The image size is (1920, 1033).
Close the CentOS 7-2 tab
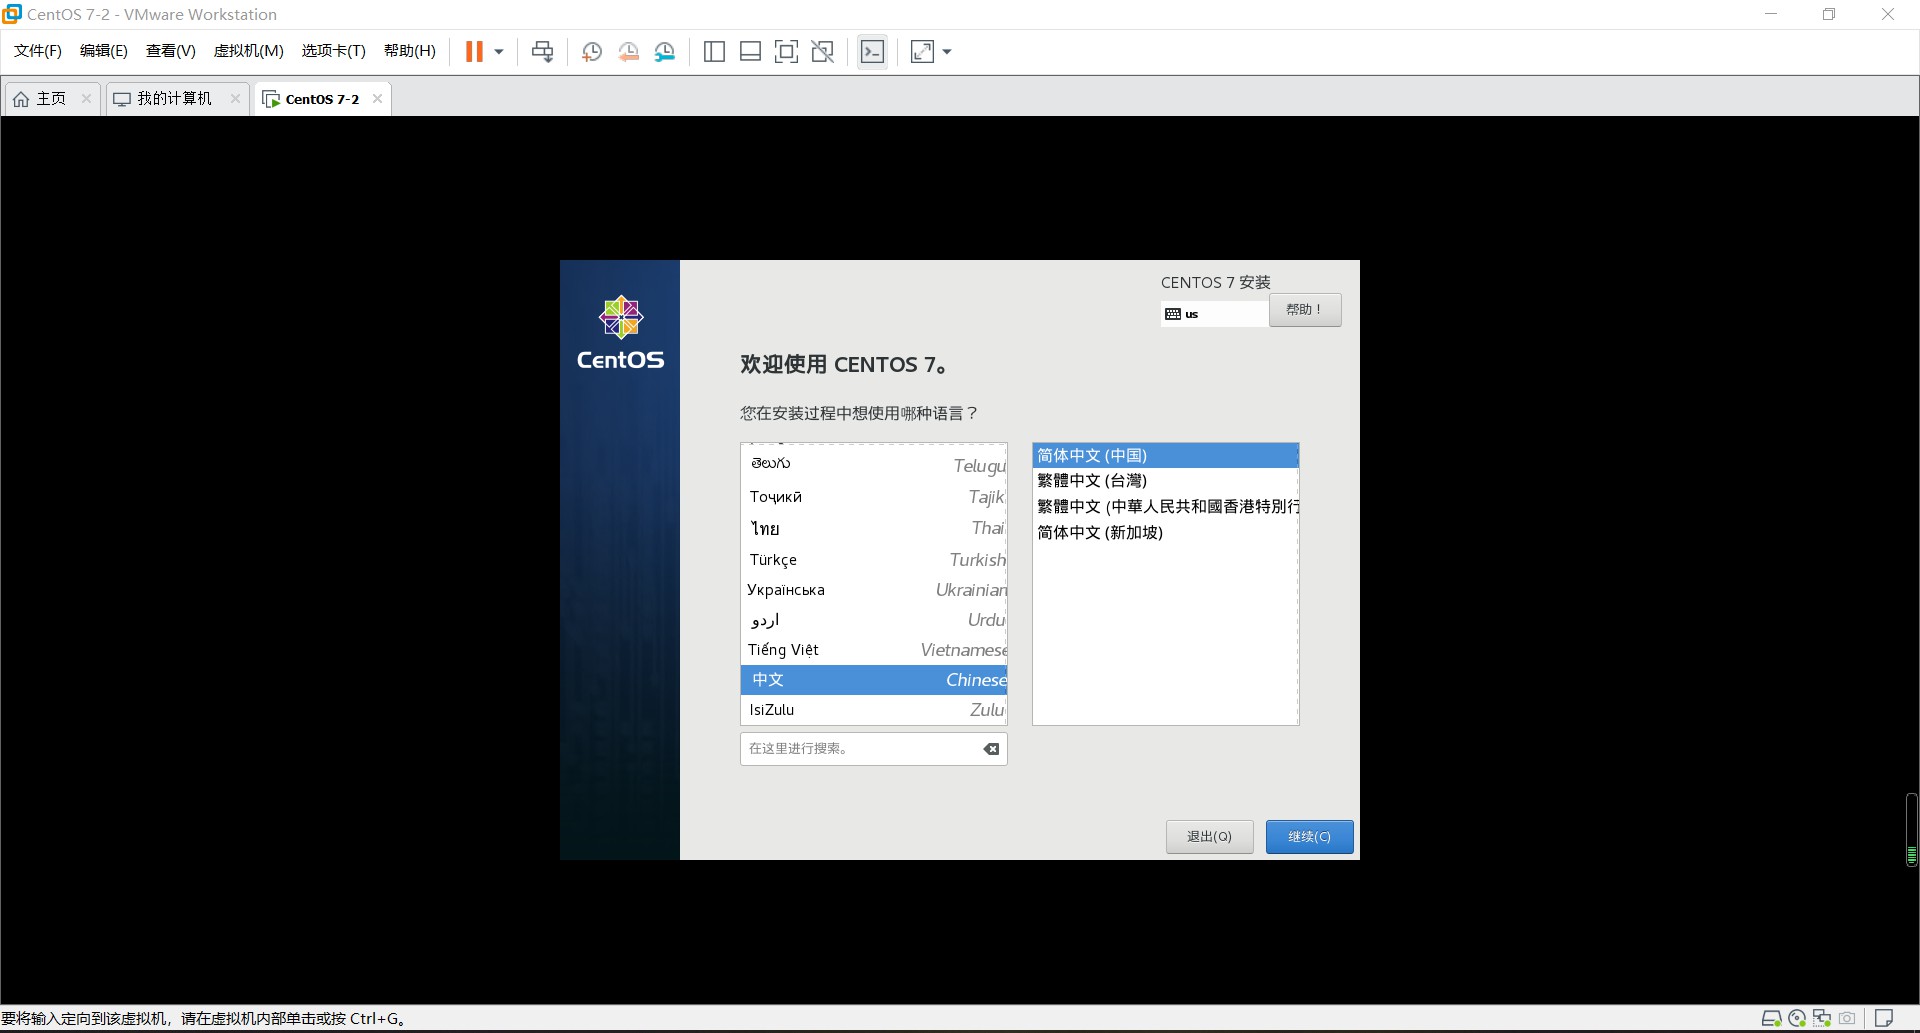coord(377,98)
